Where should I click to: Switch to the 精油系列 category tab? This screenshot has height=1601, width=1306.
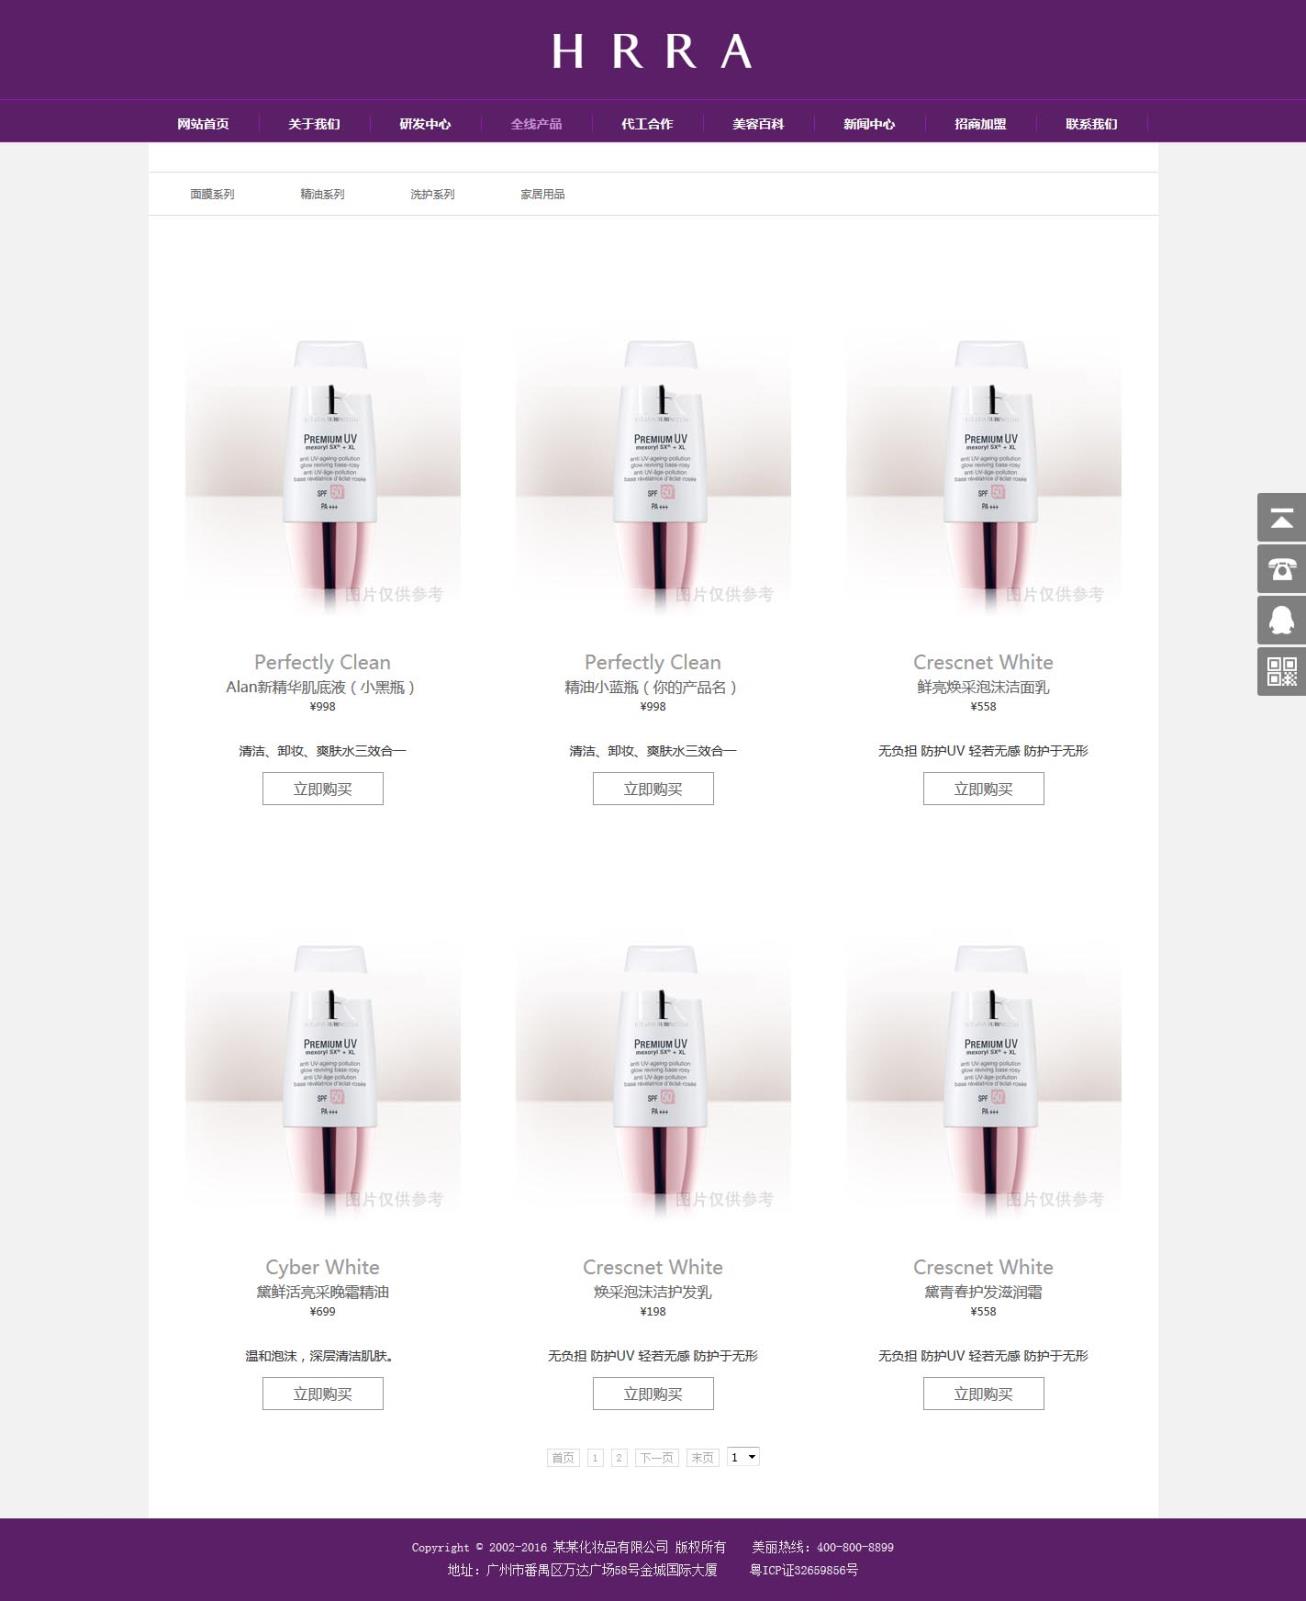tap(322, 194)
